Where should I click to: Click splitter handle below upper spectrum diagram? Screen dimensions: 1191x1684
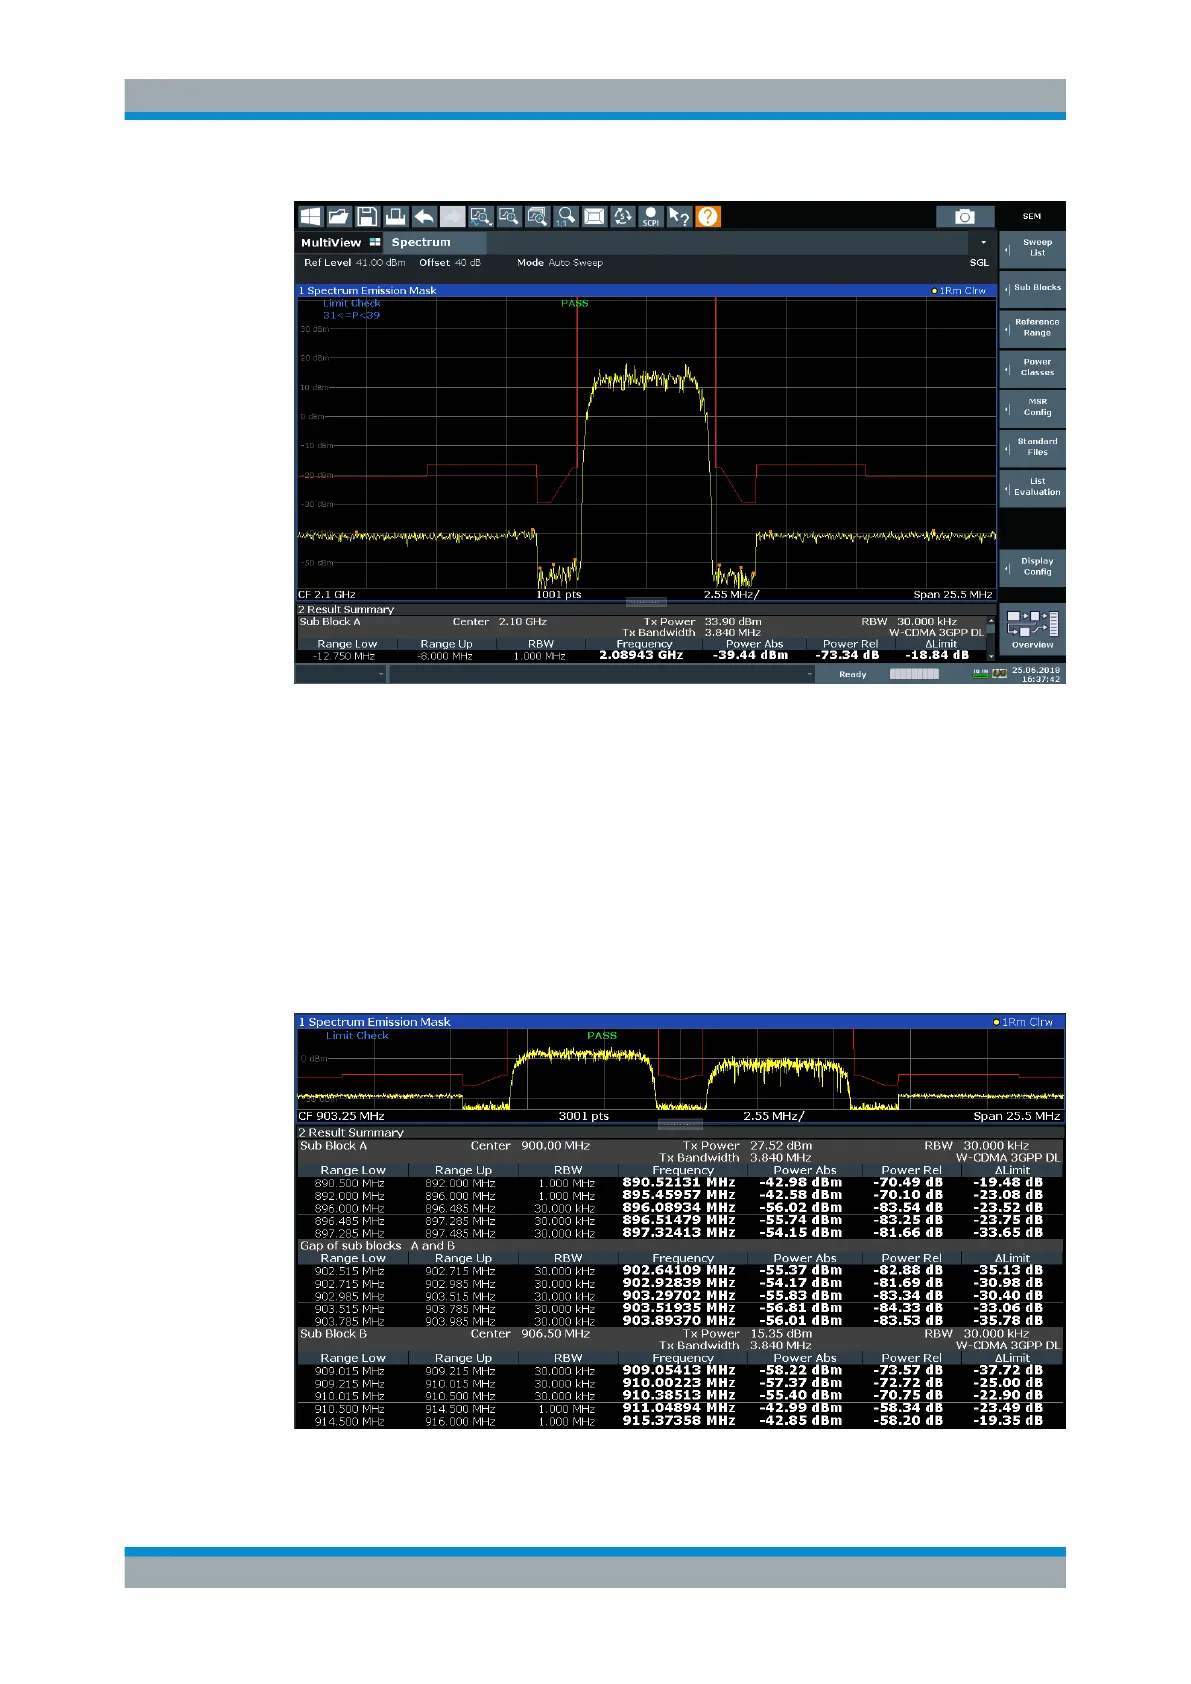click(x=646, y=603)
